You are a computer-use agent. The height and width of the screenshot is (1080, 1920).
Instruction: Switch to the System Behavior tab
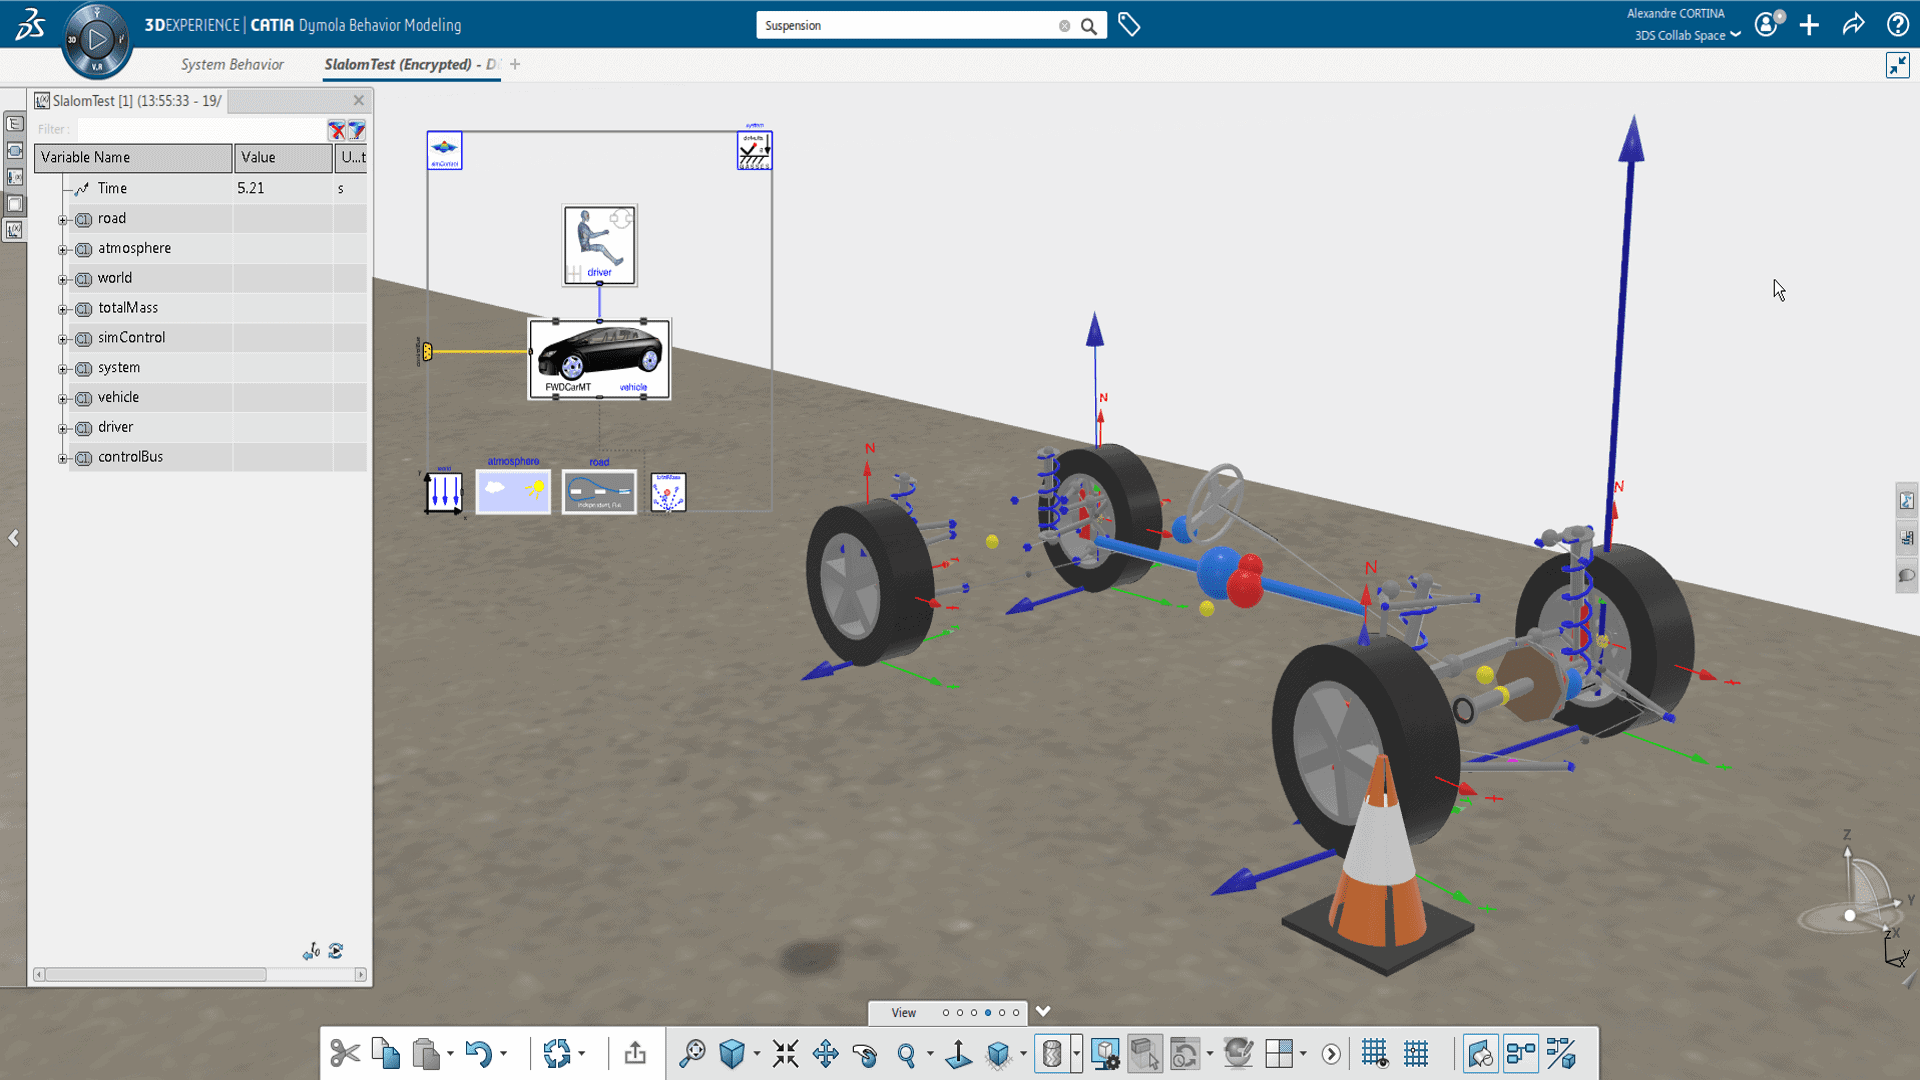click(233, 63)
